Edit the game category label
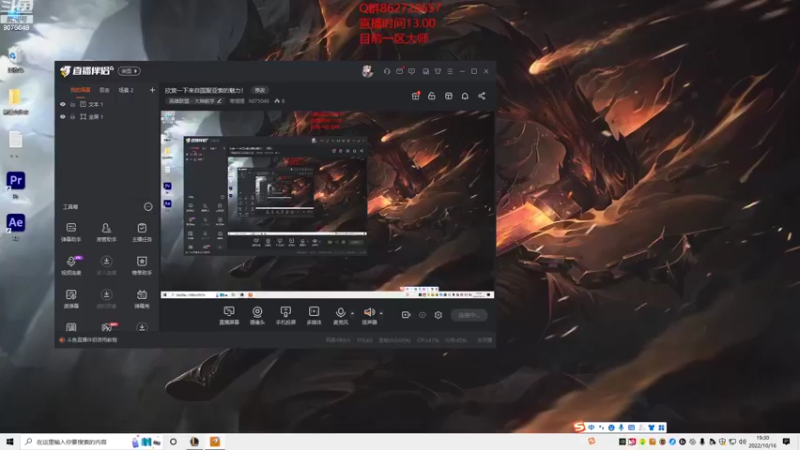800x450 pixels. coord(195,101)
